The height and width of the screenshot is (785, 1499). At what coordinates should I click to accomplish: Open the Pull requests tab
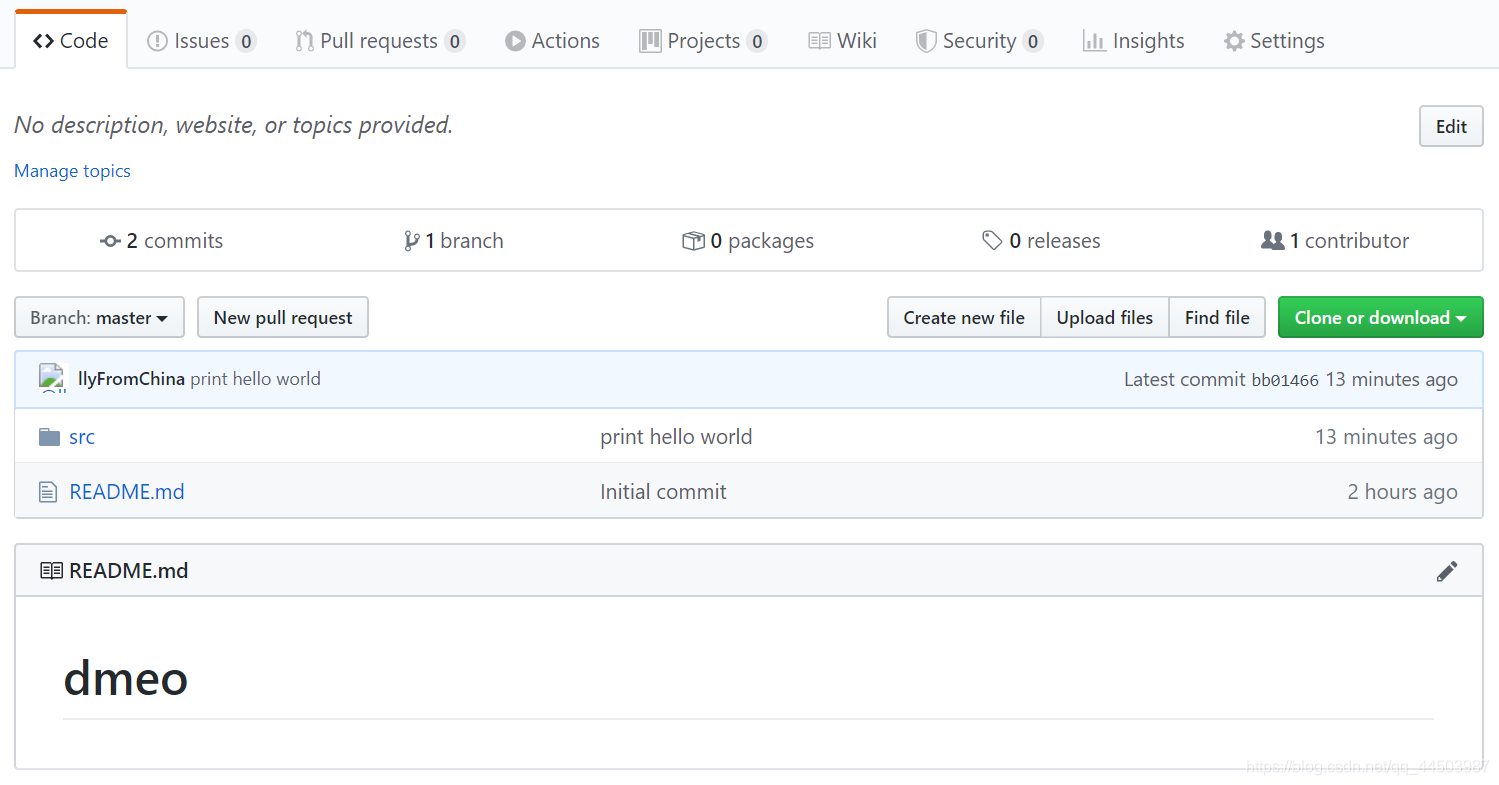point(380,41)
